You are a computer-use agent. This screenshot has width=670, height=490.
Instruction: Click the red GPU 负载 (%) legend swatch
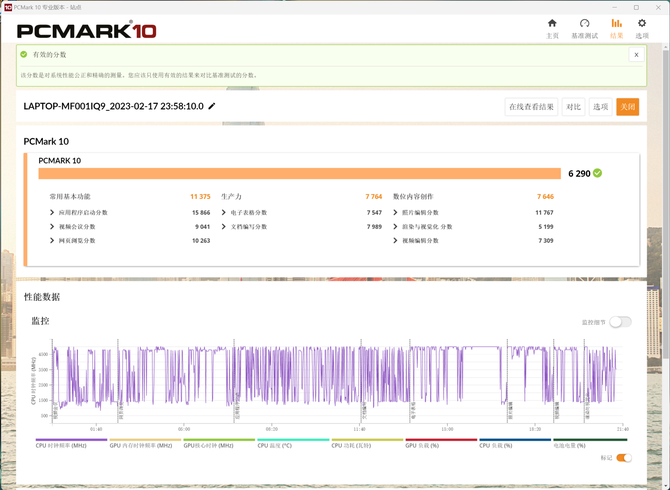point(441,439)
